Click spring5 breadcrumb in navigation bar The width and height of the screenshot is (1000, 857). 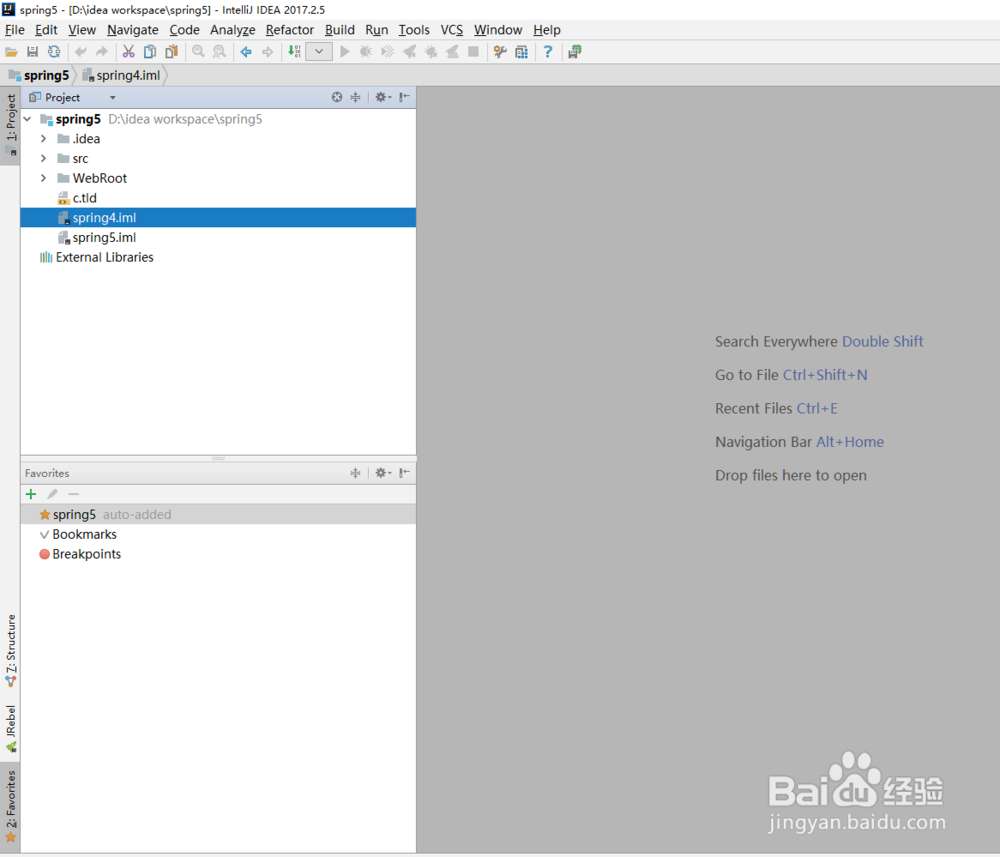point(39,75)
